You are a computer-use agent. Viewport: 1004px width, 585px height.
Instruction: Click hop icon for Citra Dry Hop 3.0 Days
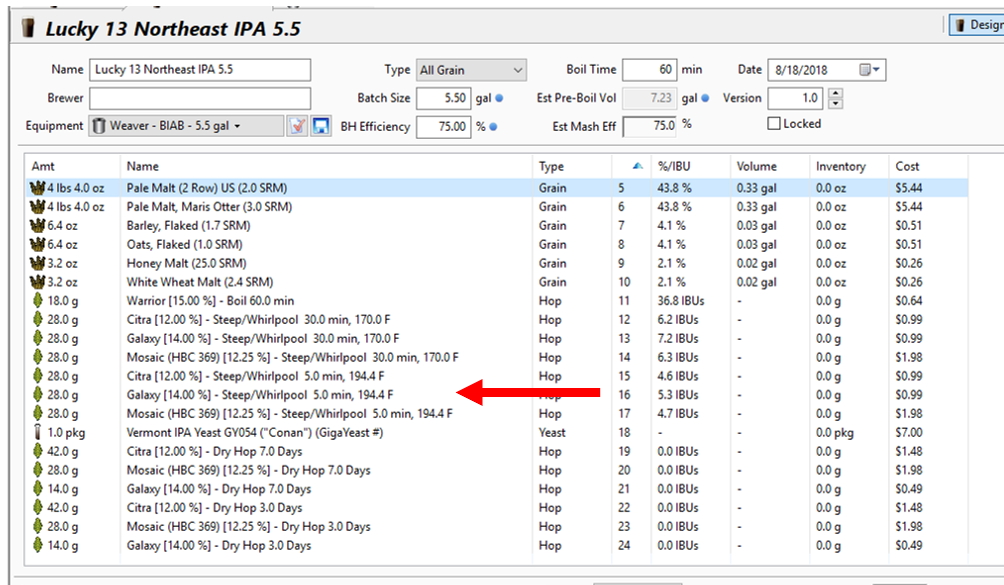pyautogui.click(x=38, y=508)
